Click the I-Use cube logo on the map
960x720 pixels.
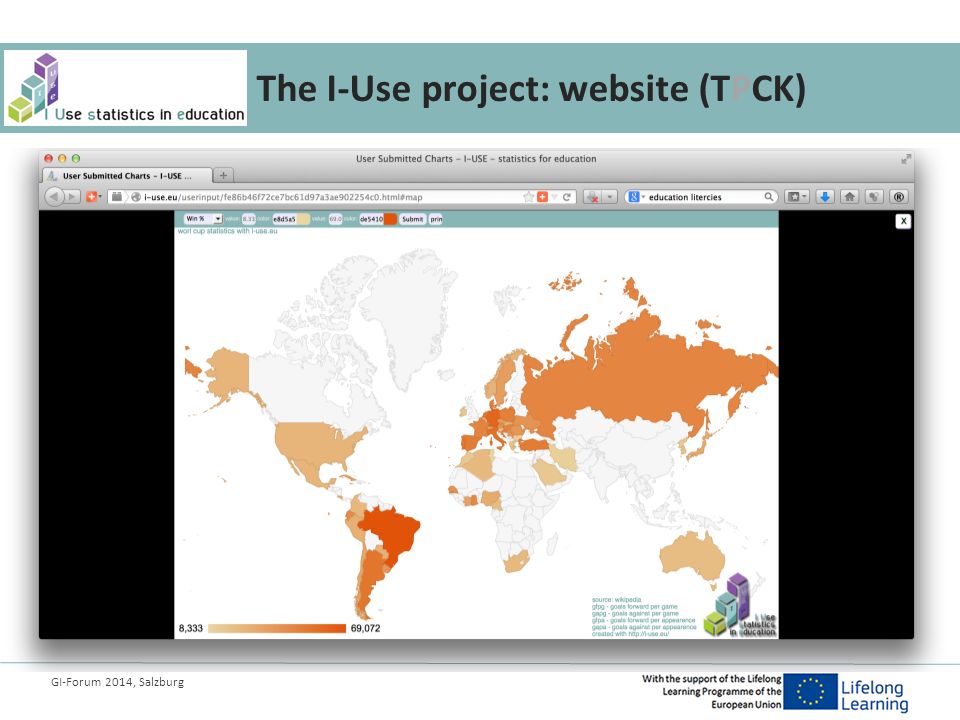point(740,606)
